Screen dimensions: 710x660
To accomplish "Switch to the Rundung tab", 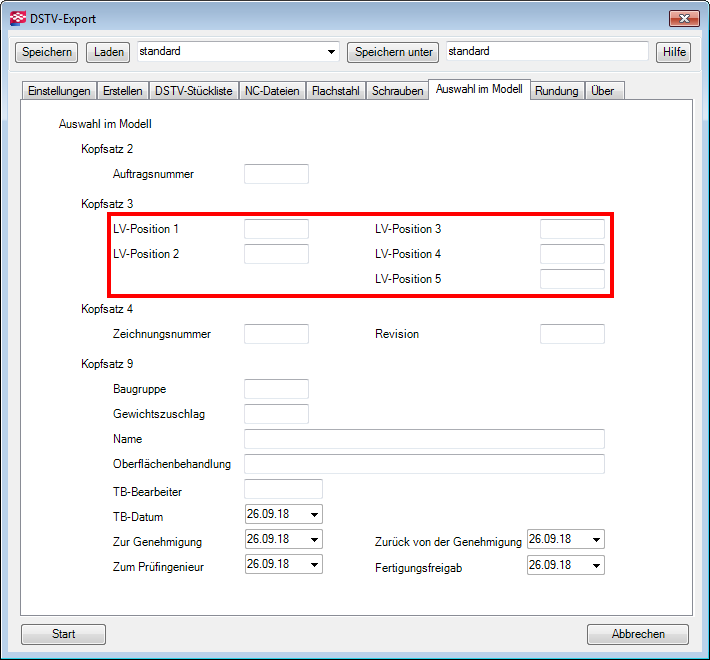I will [x=557, y=91].
